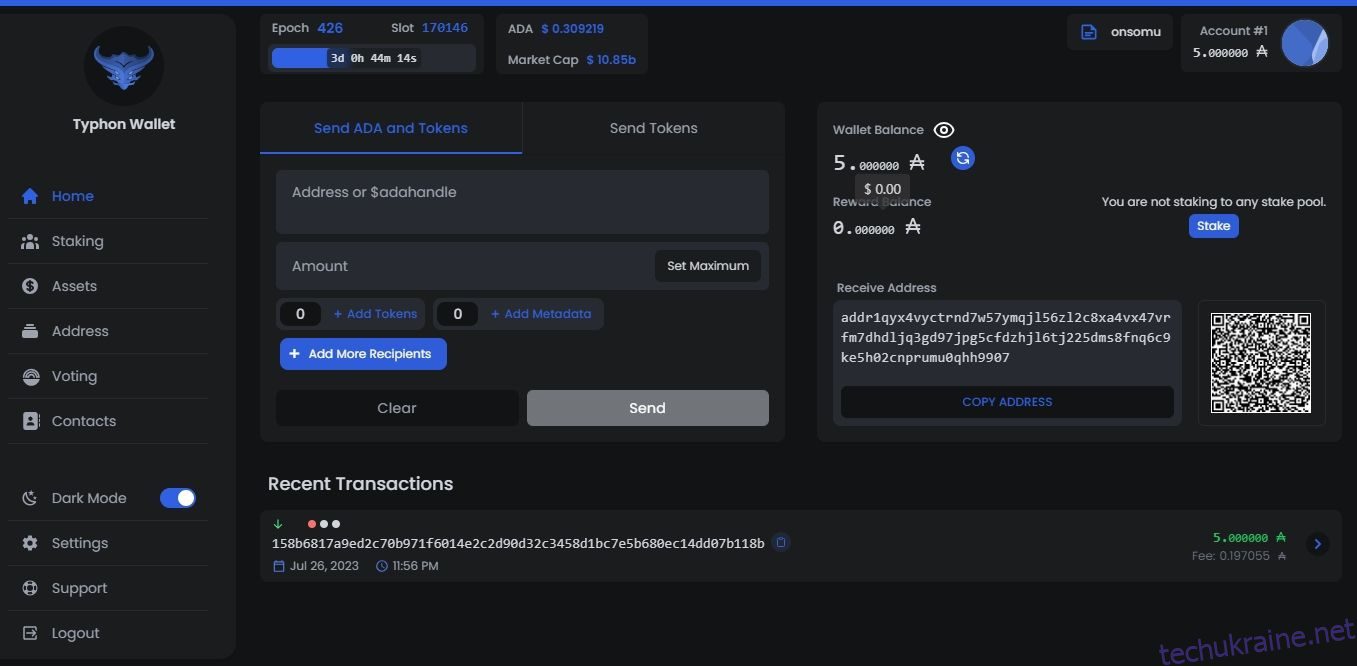
Task: Open the Staking section
Action: point(78,241)
